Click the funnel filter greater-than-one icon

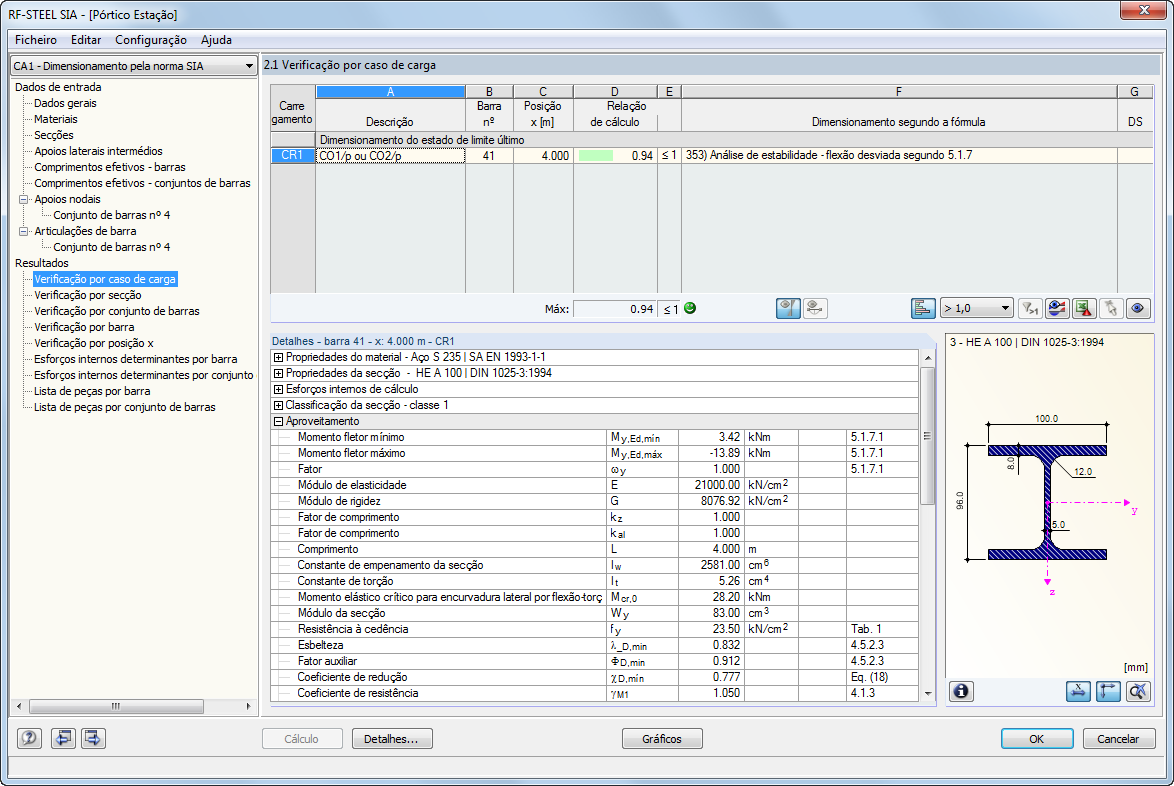point(1030,308)
